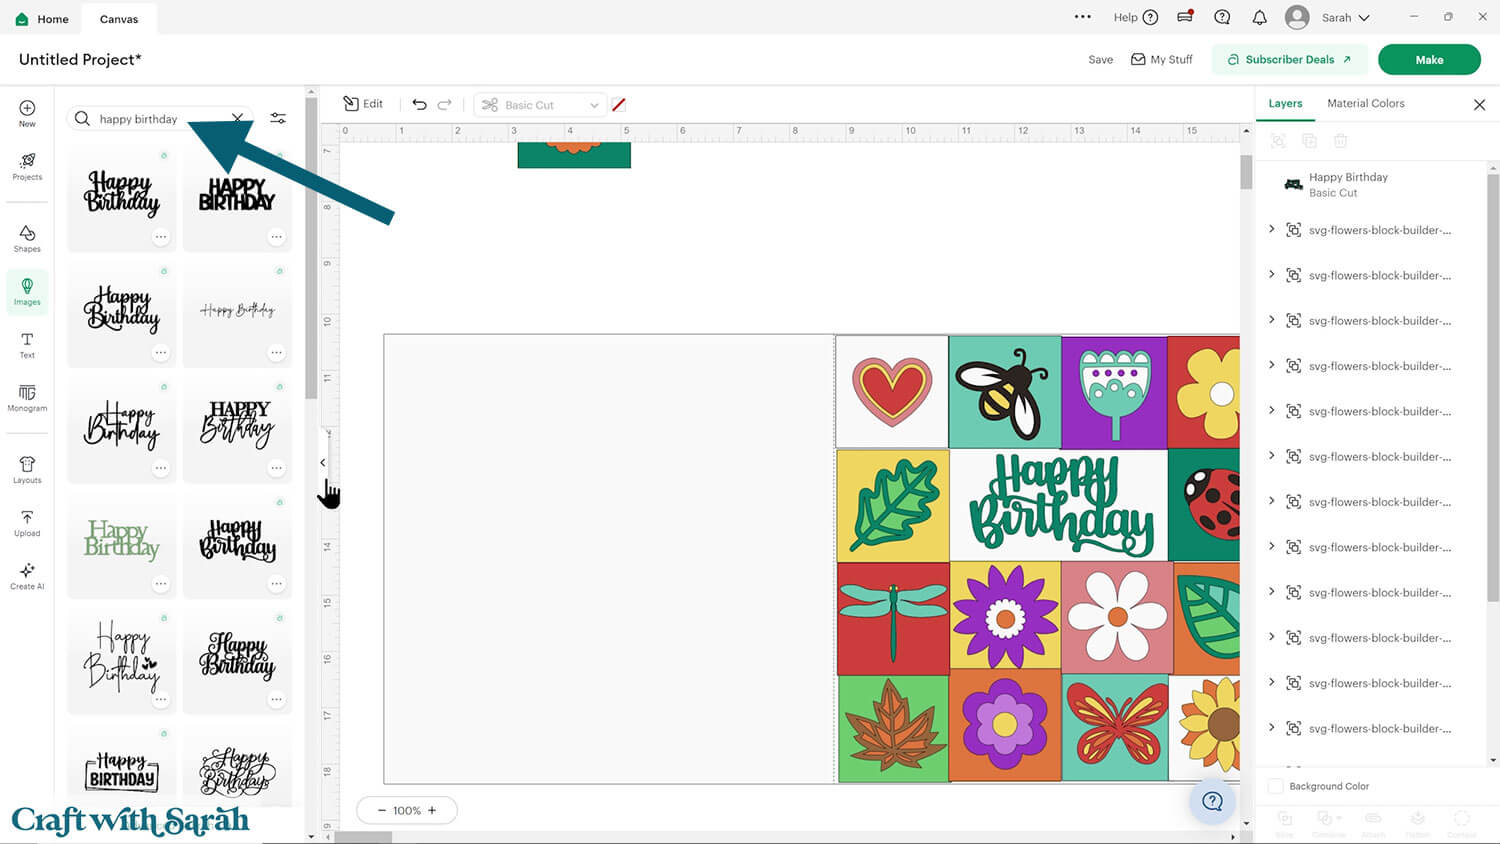This screenshot has width=1500, height=844.
Task: Click the happy birthday search field
Action: pos(160,119)
